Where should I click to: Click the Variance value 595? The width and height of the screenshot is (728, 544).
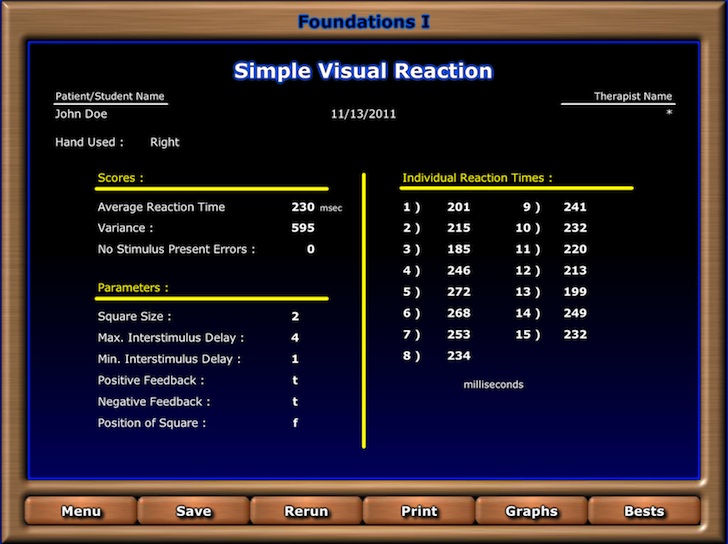pos(303,228)
